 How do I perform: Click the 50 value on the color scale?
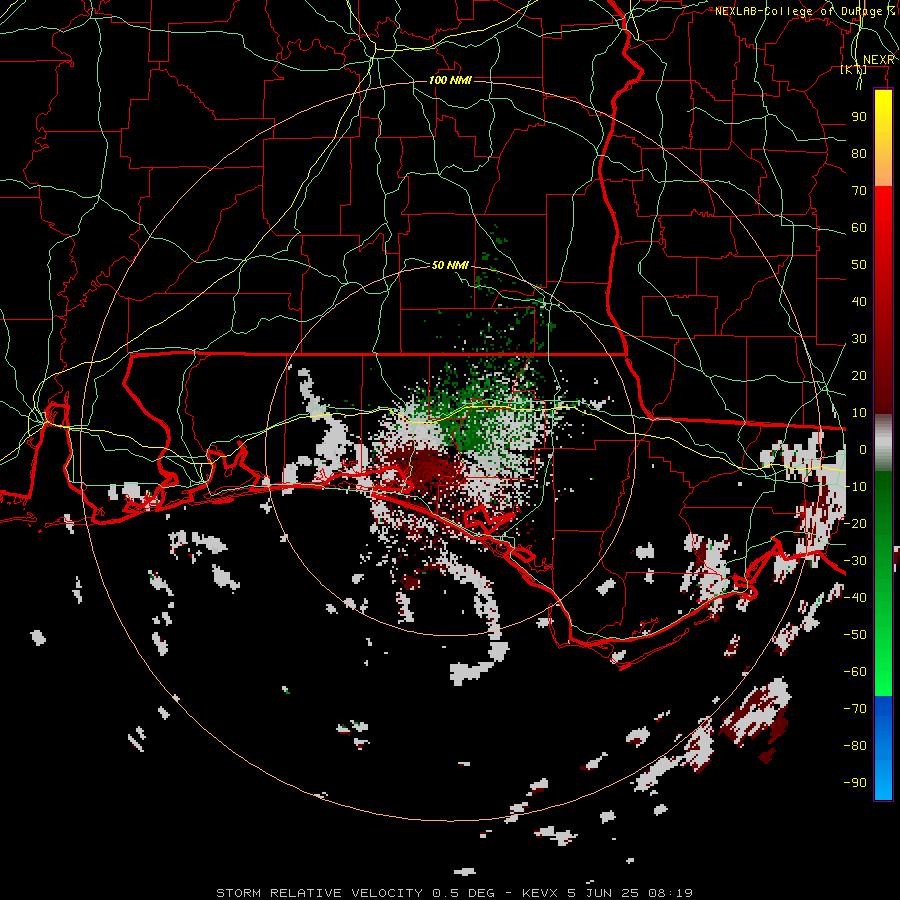pyautogui.click(x=859, y=265)
